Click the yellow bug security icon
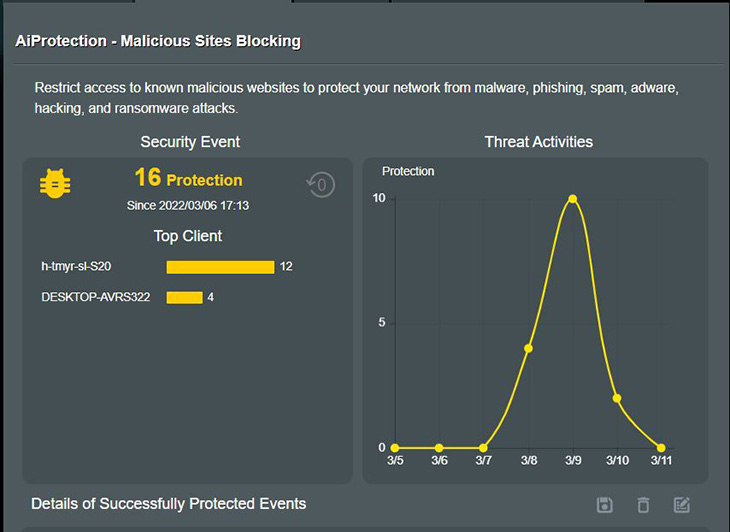 [55, 184]
